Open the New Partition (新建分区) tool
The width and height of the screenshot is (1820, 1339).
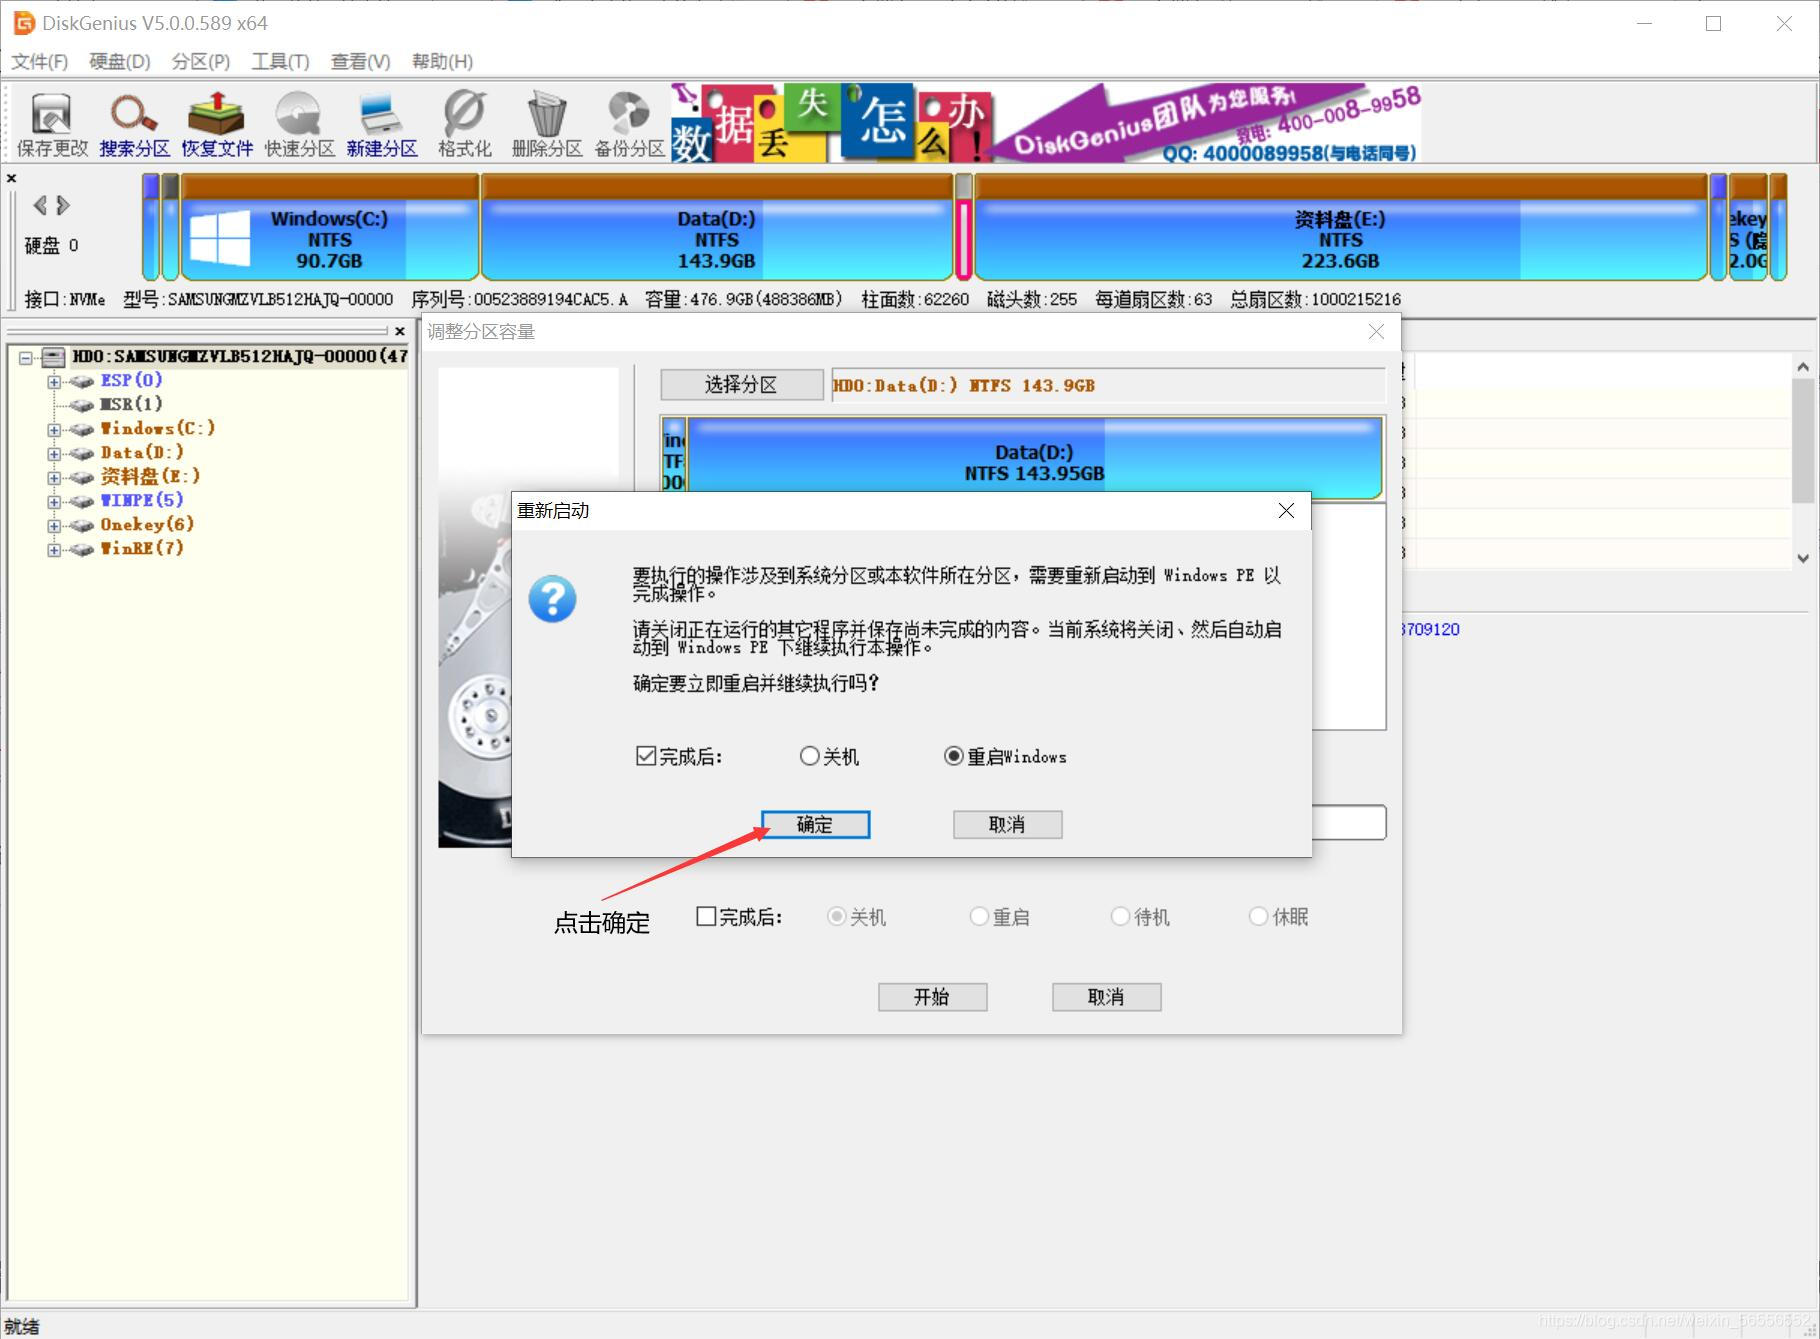[382, 125]
